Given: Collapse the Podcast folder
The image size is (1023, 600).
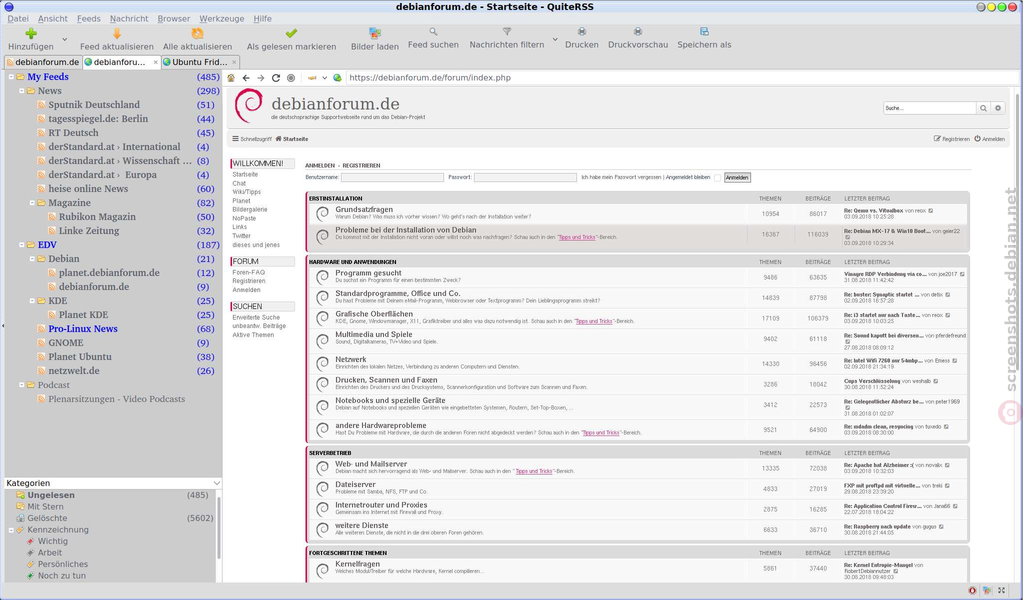Looking at the screenshot, I should click(22, 385).
